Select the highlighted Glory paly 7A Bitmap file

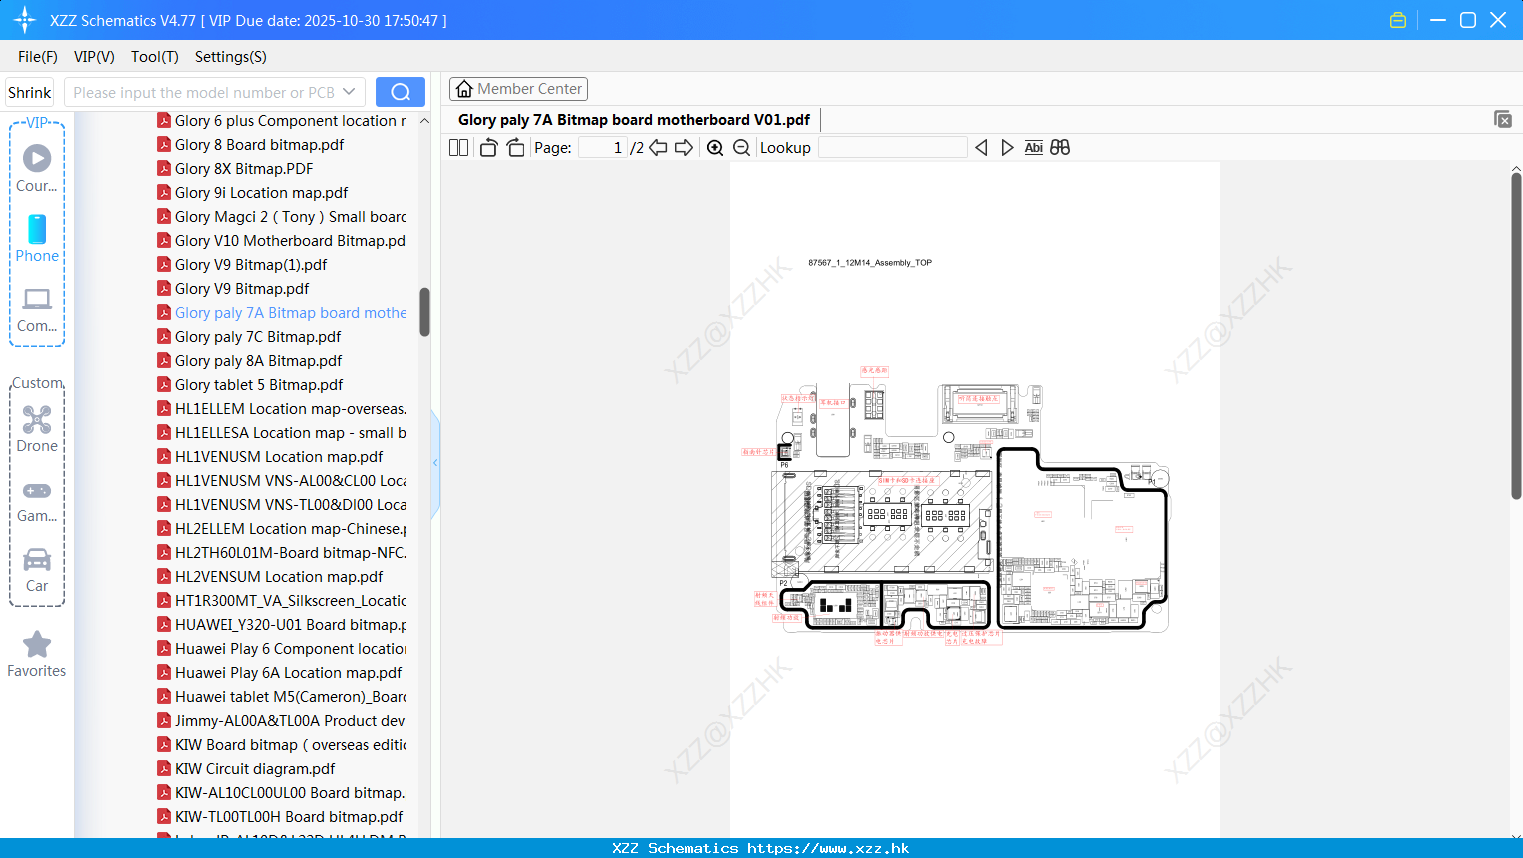coord(290,312)
